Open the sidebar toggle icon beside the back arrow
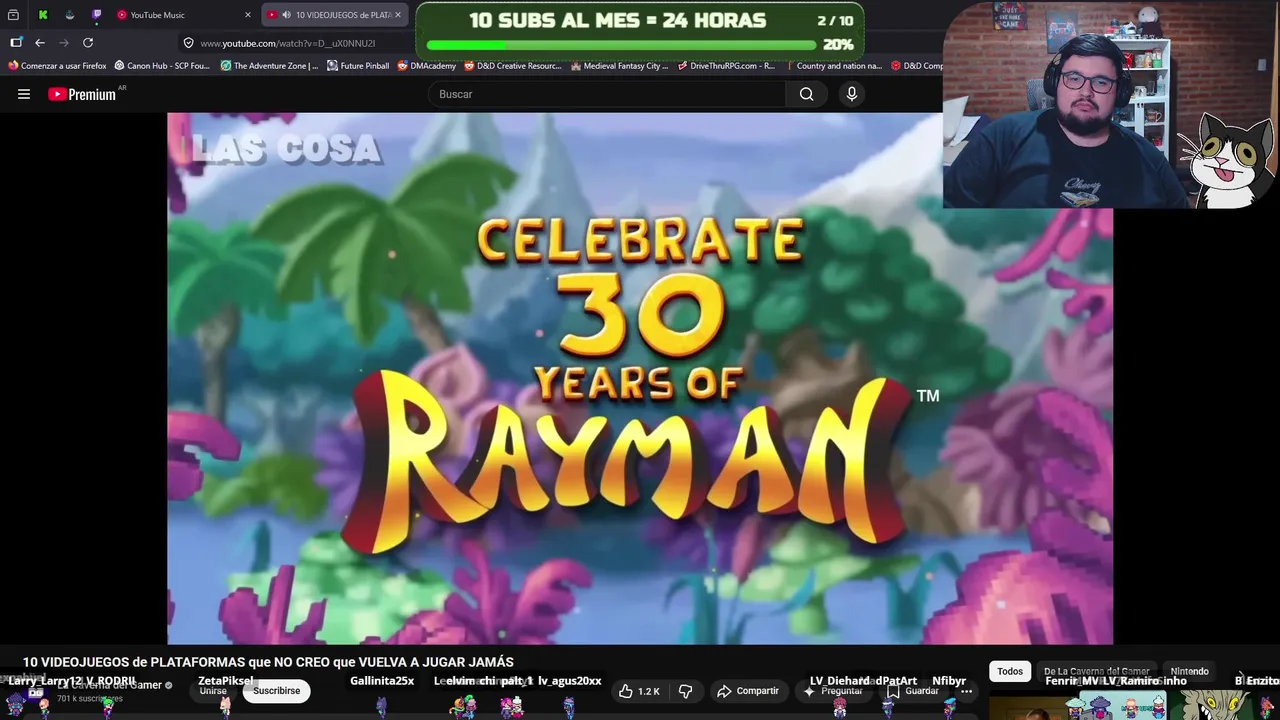1280x720 pixels. tap(16, 43)
